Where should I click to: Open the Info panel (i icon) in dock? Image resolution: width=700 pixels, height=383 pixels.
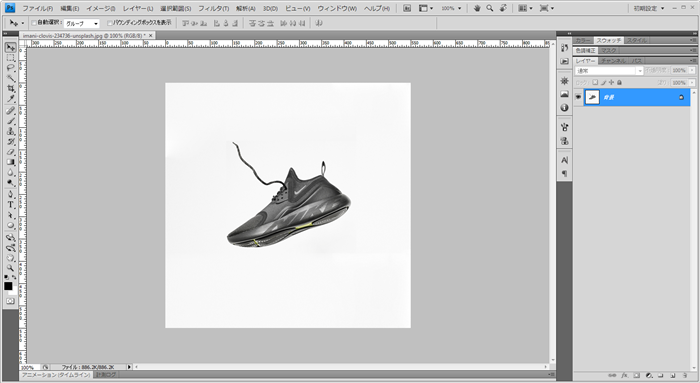coord(564,108)
